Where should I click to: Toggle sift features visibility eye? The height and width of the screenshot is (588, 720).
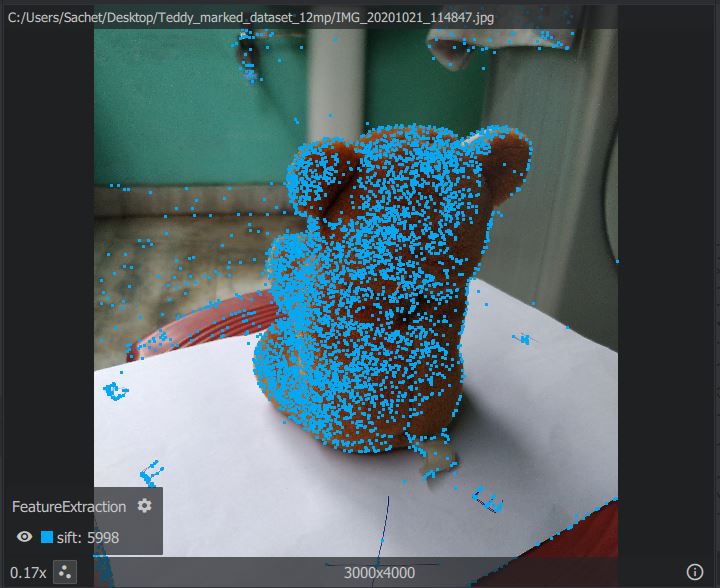pyautogui.click(x=24, y=537)
